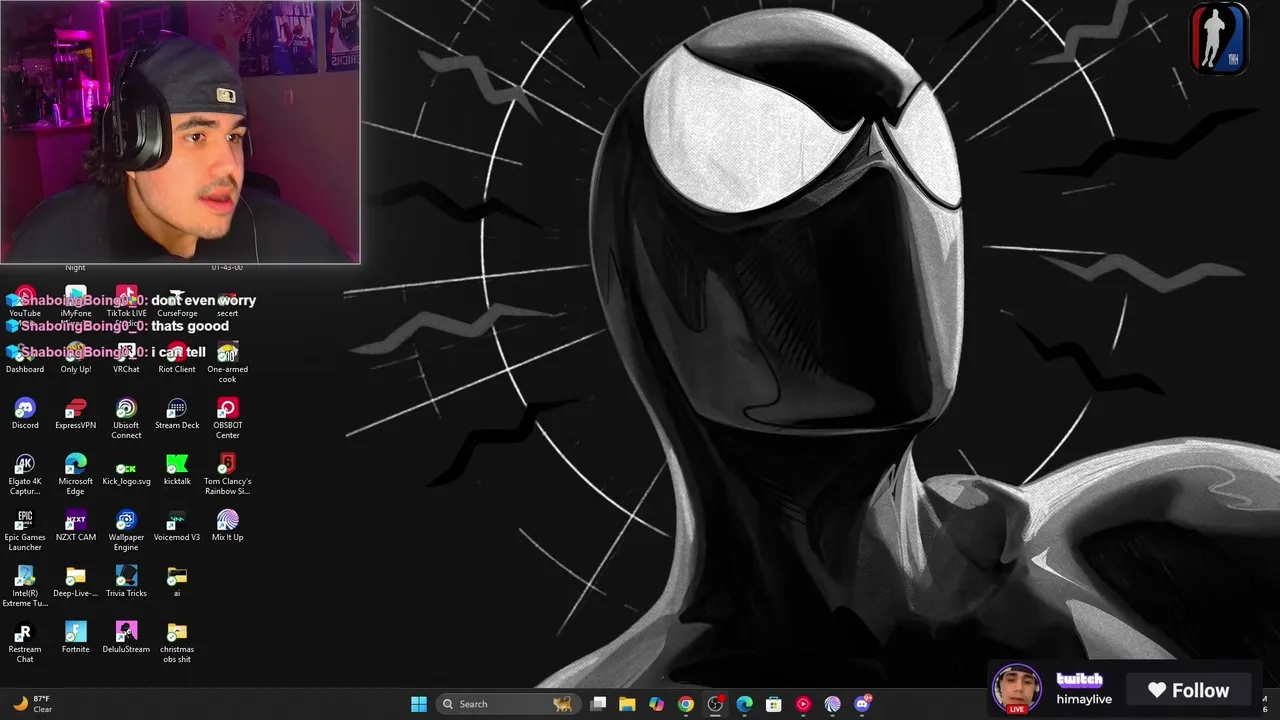
Task: Click the Follow button in the overlay
Action: coord(1188,690)
